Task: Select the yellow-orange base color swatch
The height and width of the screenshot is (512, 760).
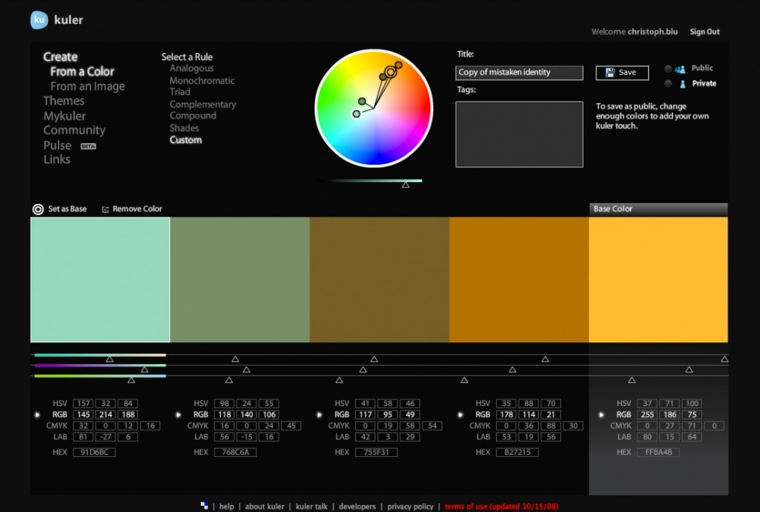Action: click(x=658, y=280)
